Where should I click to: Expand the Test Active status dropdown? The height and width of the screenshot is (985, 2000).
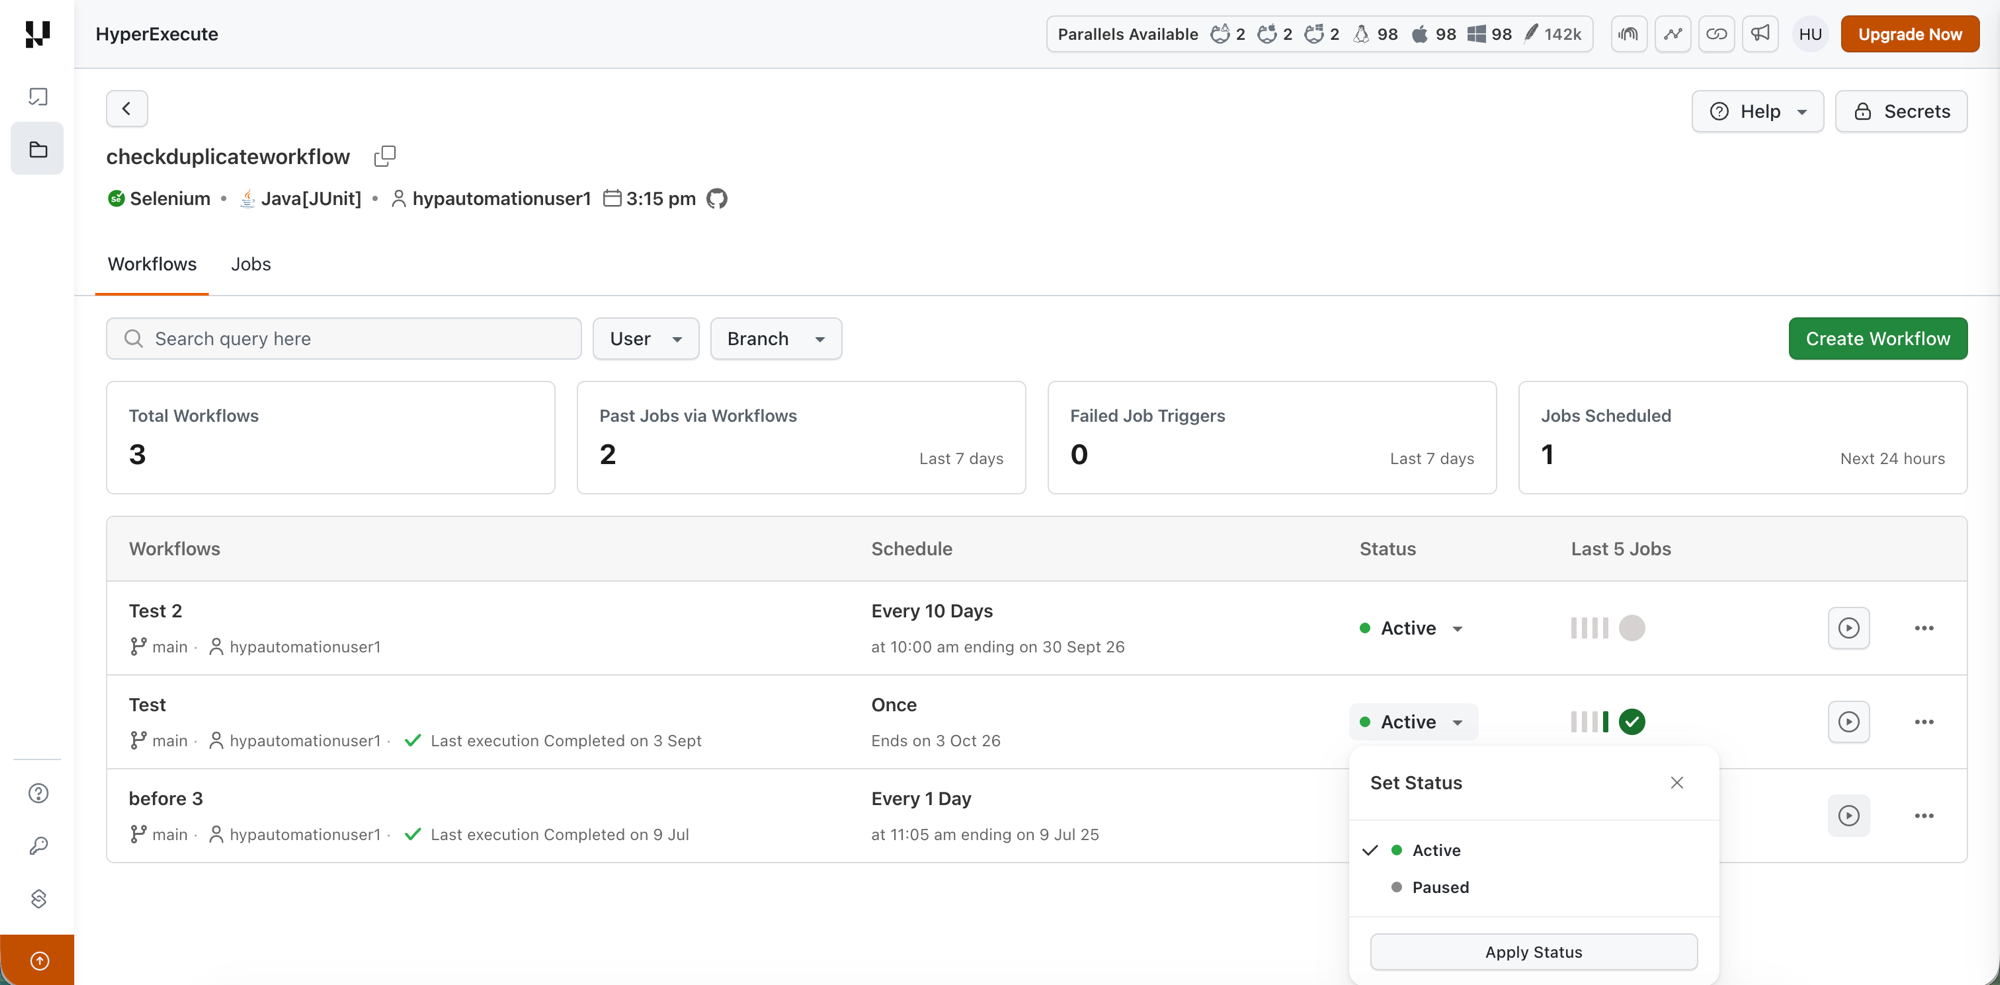pos(1412,722)
